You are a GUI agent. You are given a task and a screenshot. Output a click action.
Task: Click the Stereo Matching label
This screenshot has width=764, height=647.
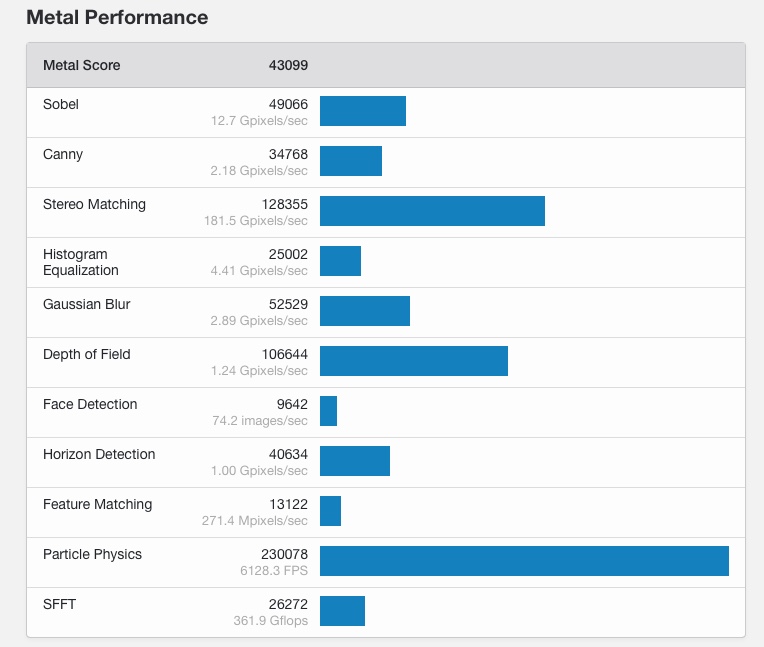pos(94,204)
